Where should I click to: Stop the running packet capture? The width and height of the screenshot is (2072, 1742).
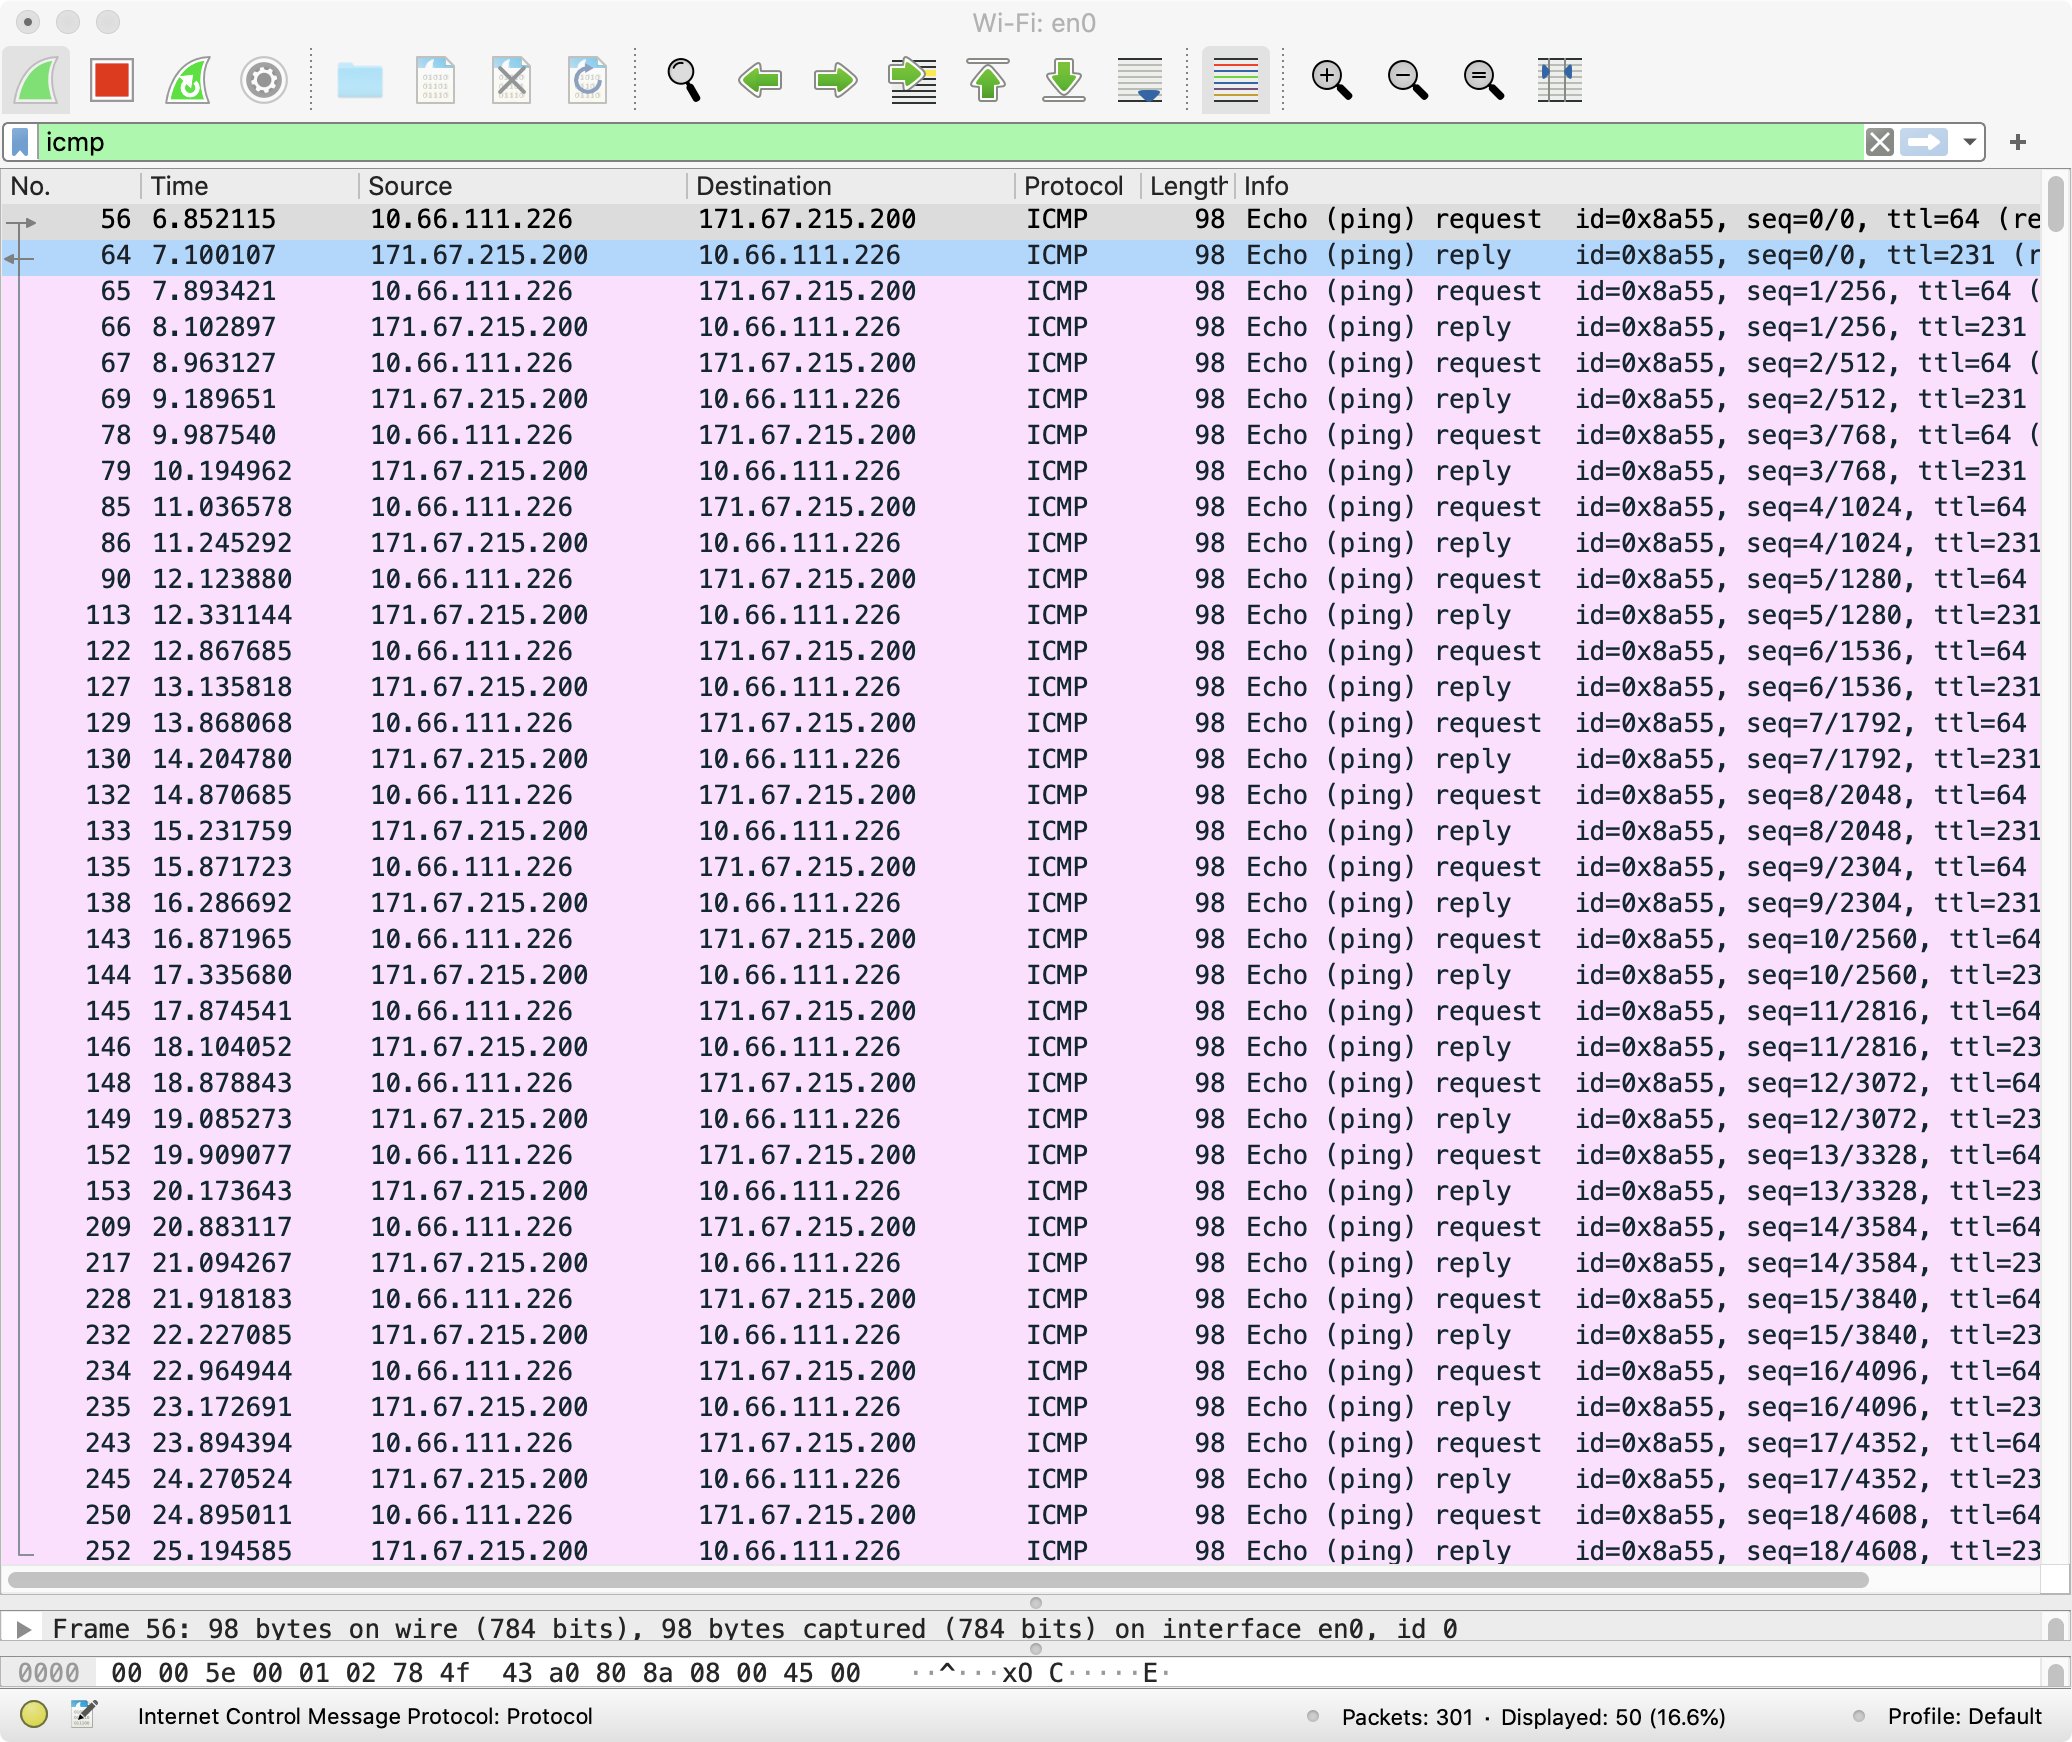(111, 80)
